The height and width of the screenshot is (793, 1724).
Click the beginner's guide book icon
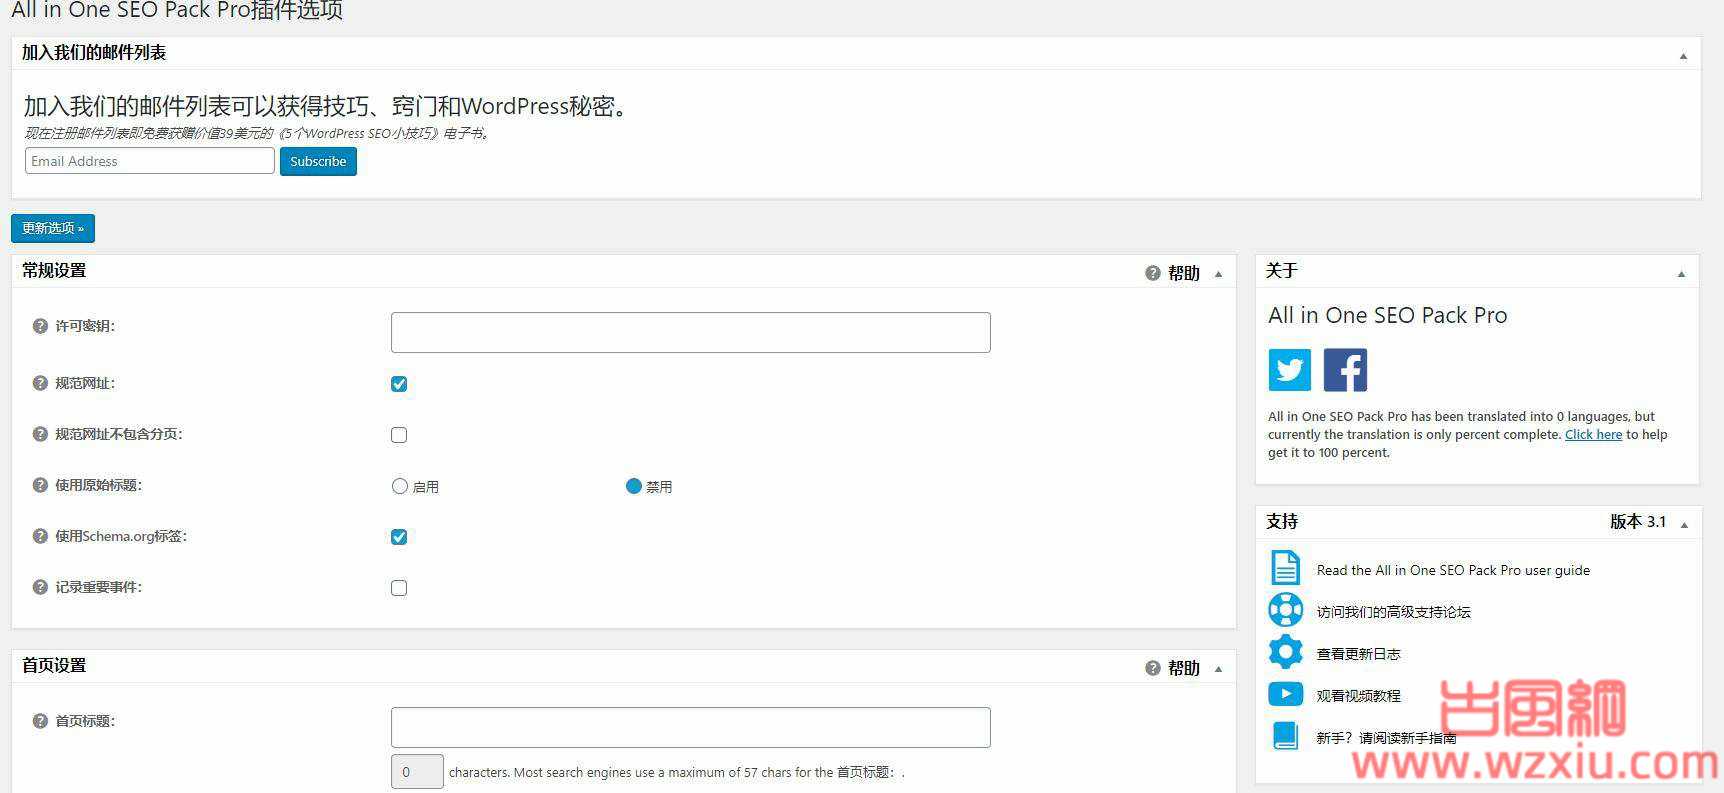[x=1286, y=736]
